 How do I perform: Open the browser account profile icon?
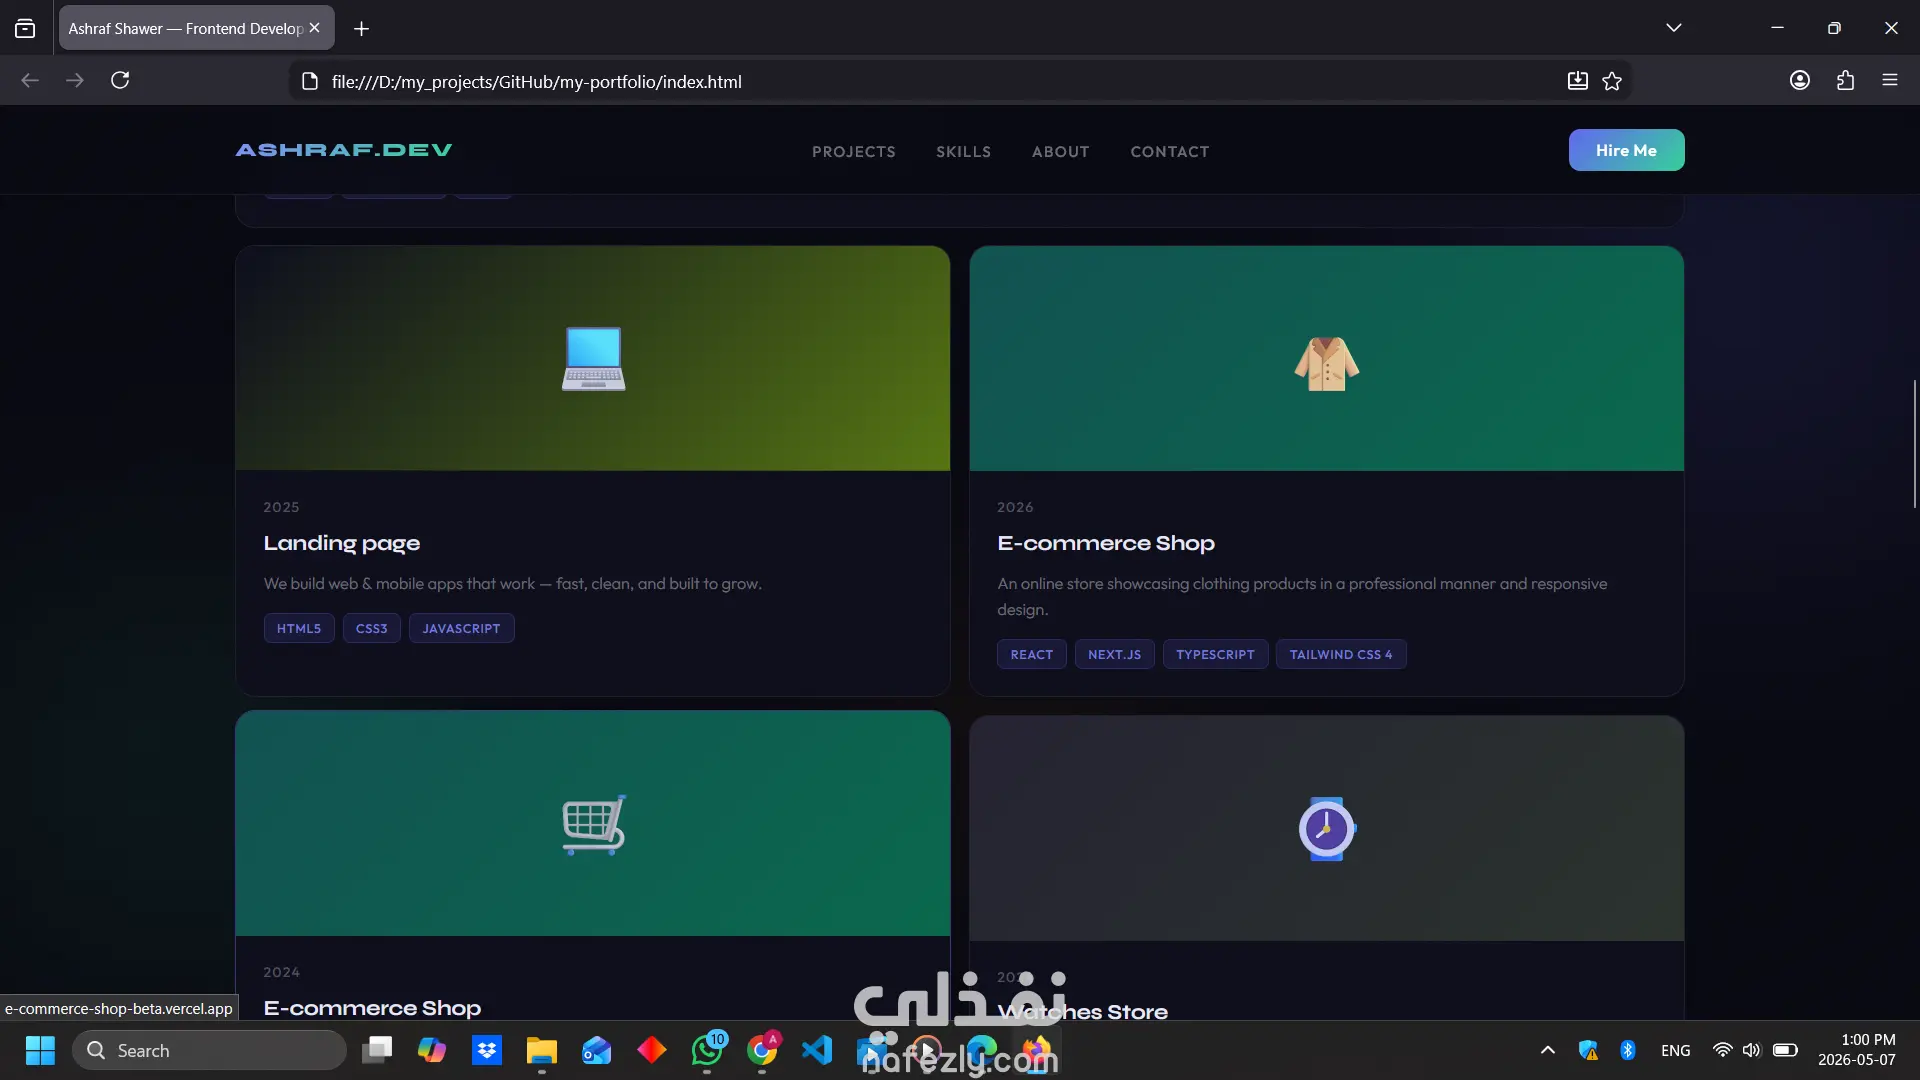[x=1800, y=80]
